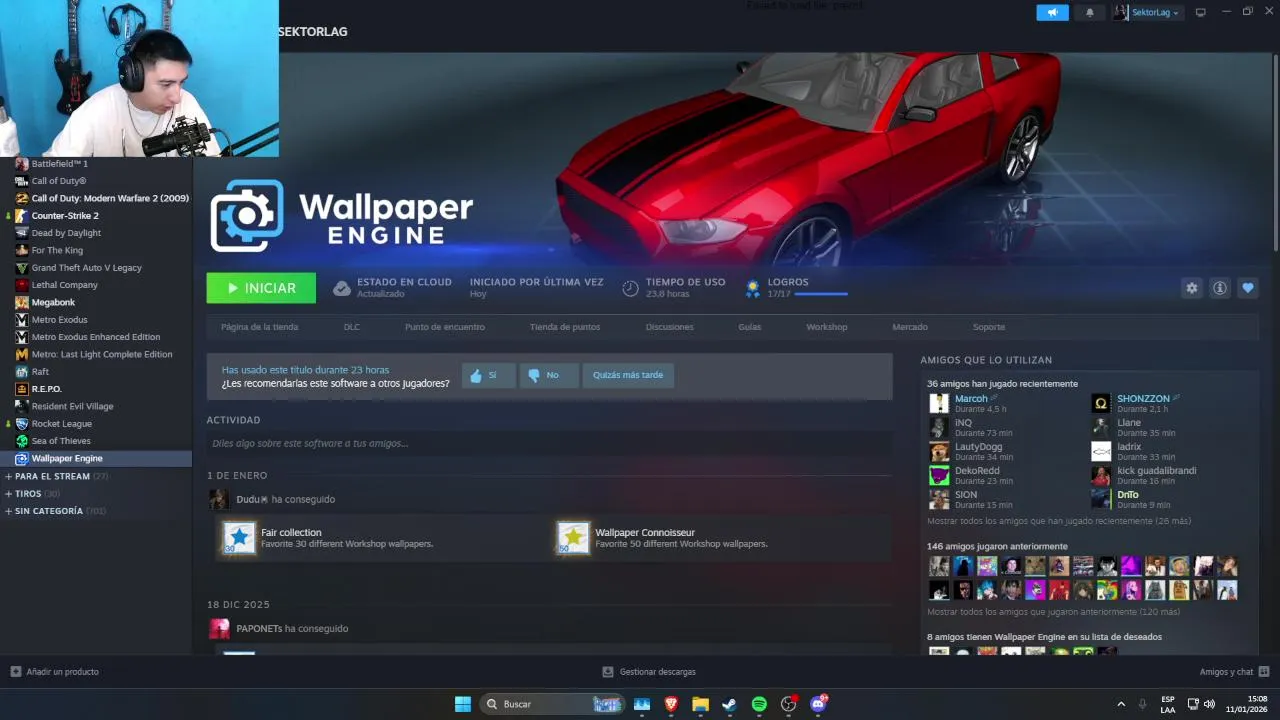Open Brave browser from taskbar
This screenshot has width=1280, height=720.
coord(671,704)
